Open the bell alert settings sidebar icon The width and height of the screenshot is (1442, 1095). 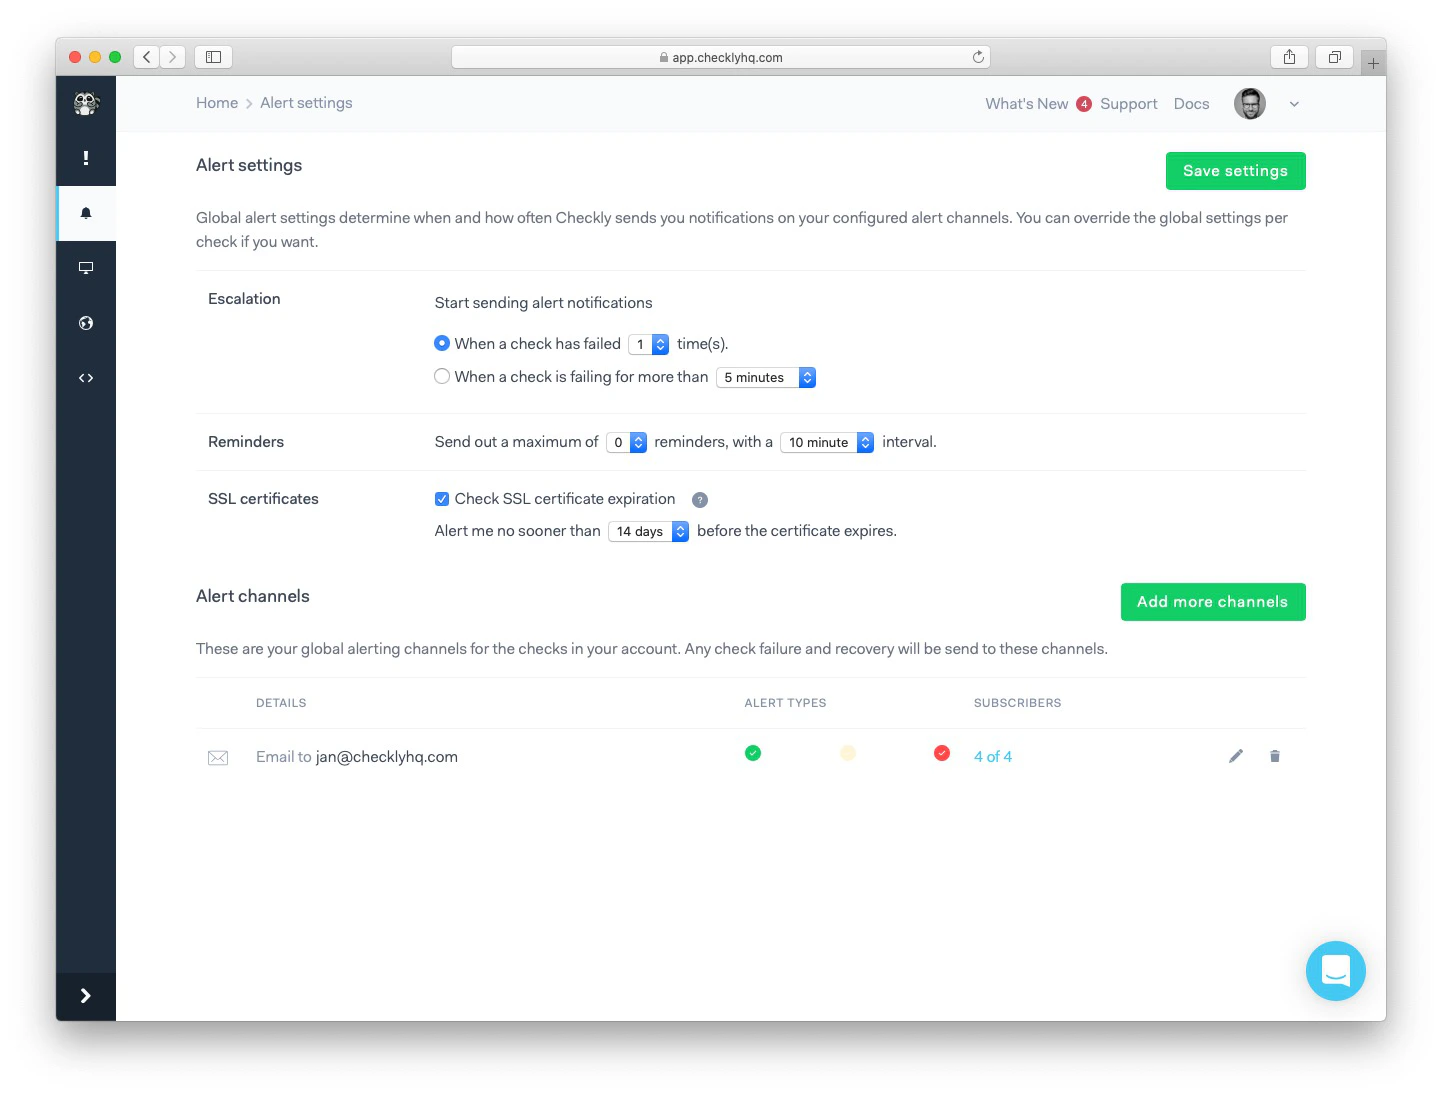tap(86, 213)
